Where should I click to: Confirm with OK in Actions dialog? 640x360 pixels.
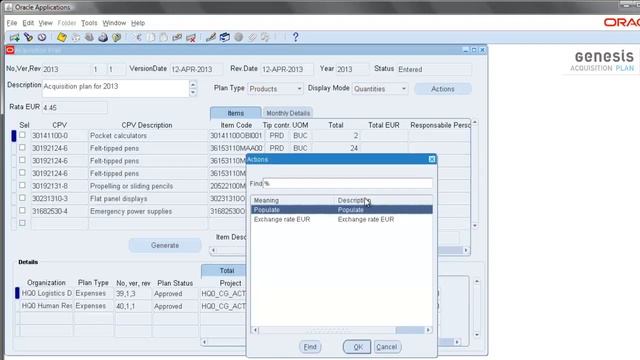pos(357,347)
